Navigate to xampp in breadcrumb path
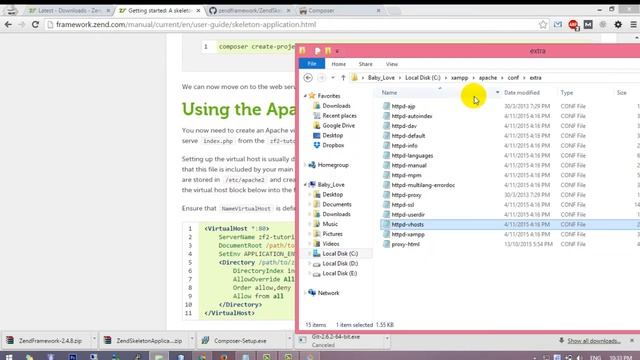This screenshot has height=360, width=640. pos(459,78)
